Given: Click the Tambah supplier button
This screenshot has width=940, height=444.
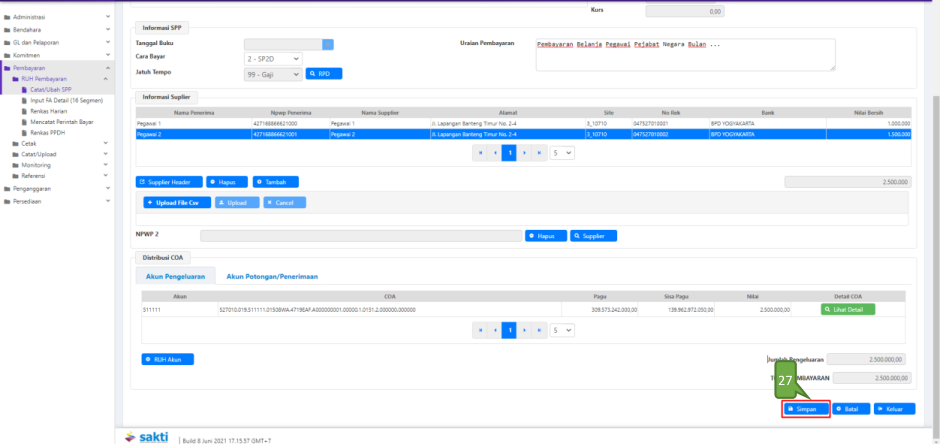Looking at the screenshot, I should click(276, 181).
